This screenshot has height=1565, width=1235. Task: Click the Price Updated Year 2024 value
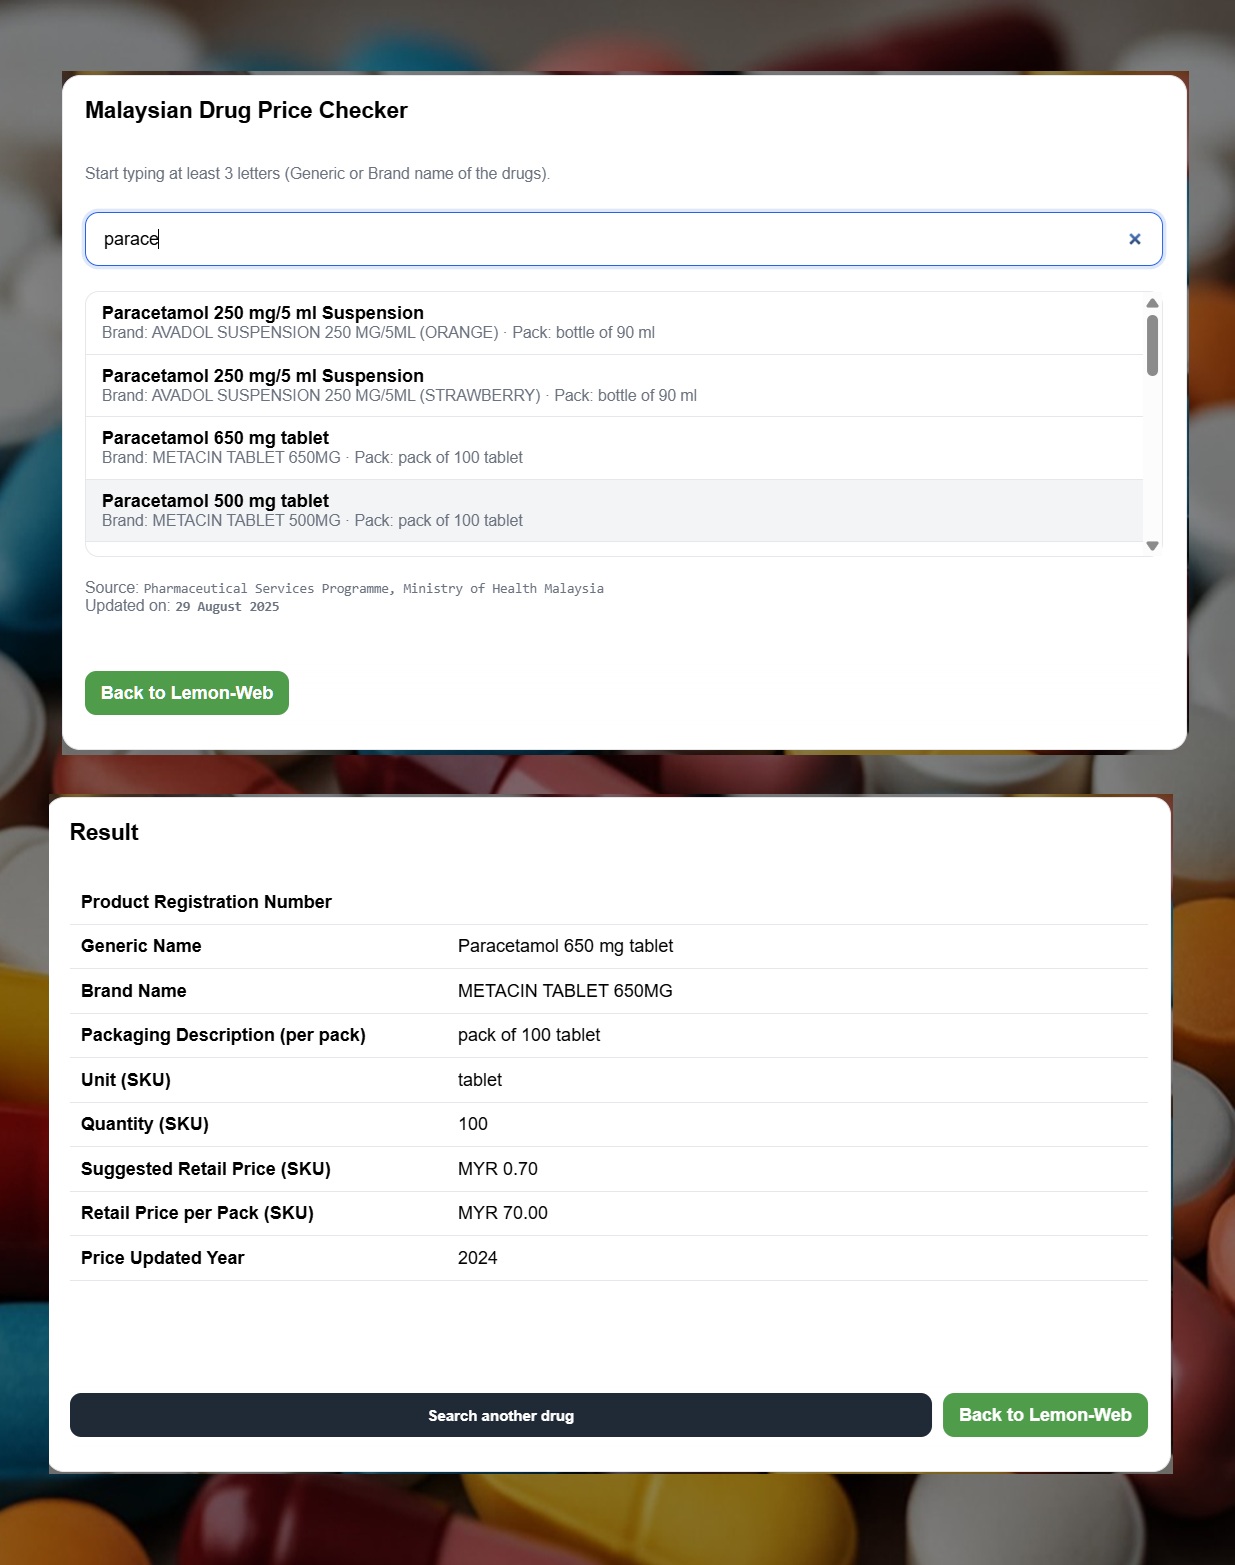477,1258
